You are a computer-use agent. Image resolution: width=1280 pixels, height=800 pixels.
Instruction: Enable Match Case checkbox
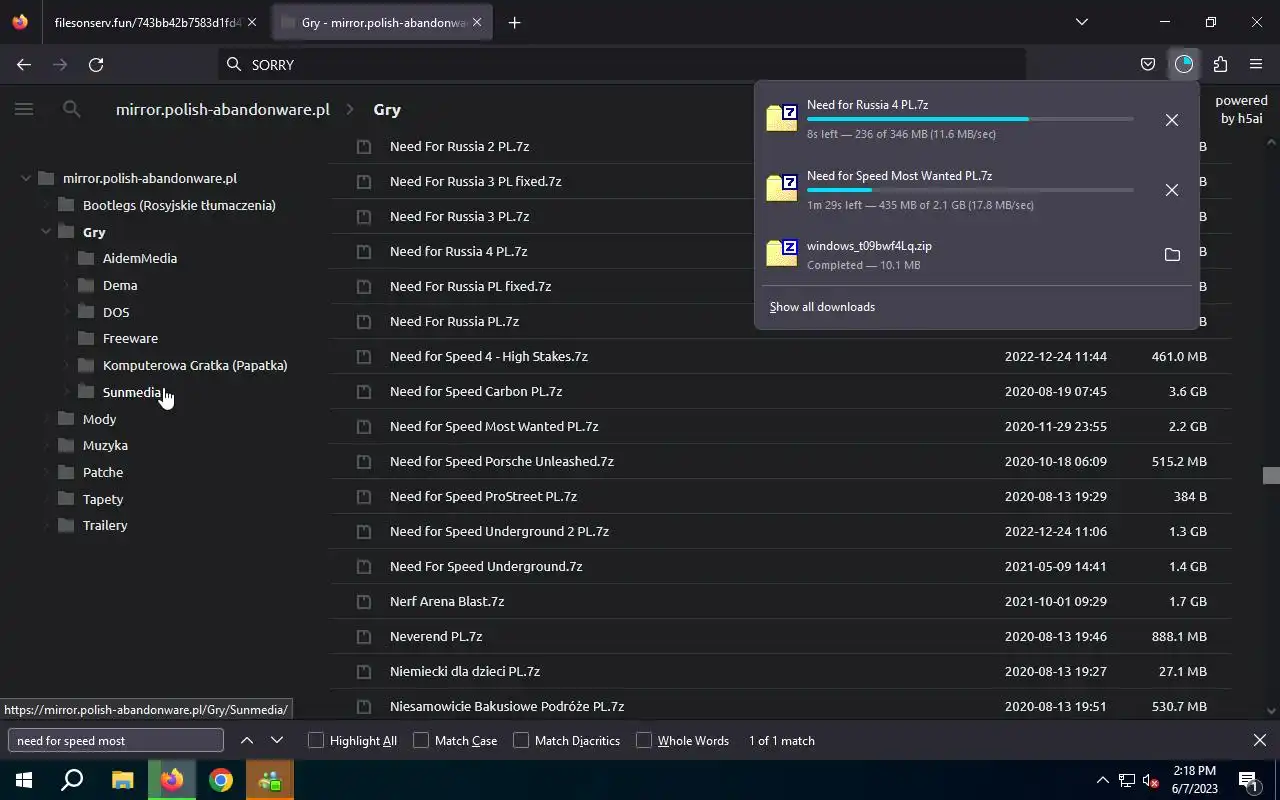pos(421,740)
